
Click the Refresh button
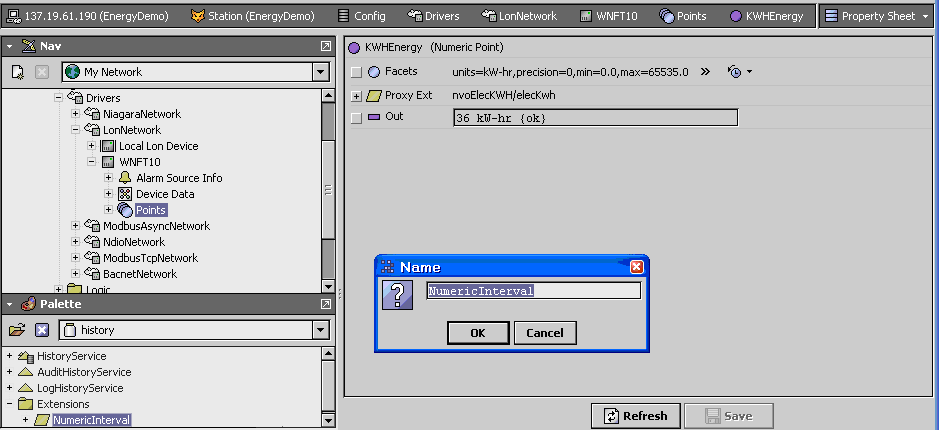click(636, 416)
